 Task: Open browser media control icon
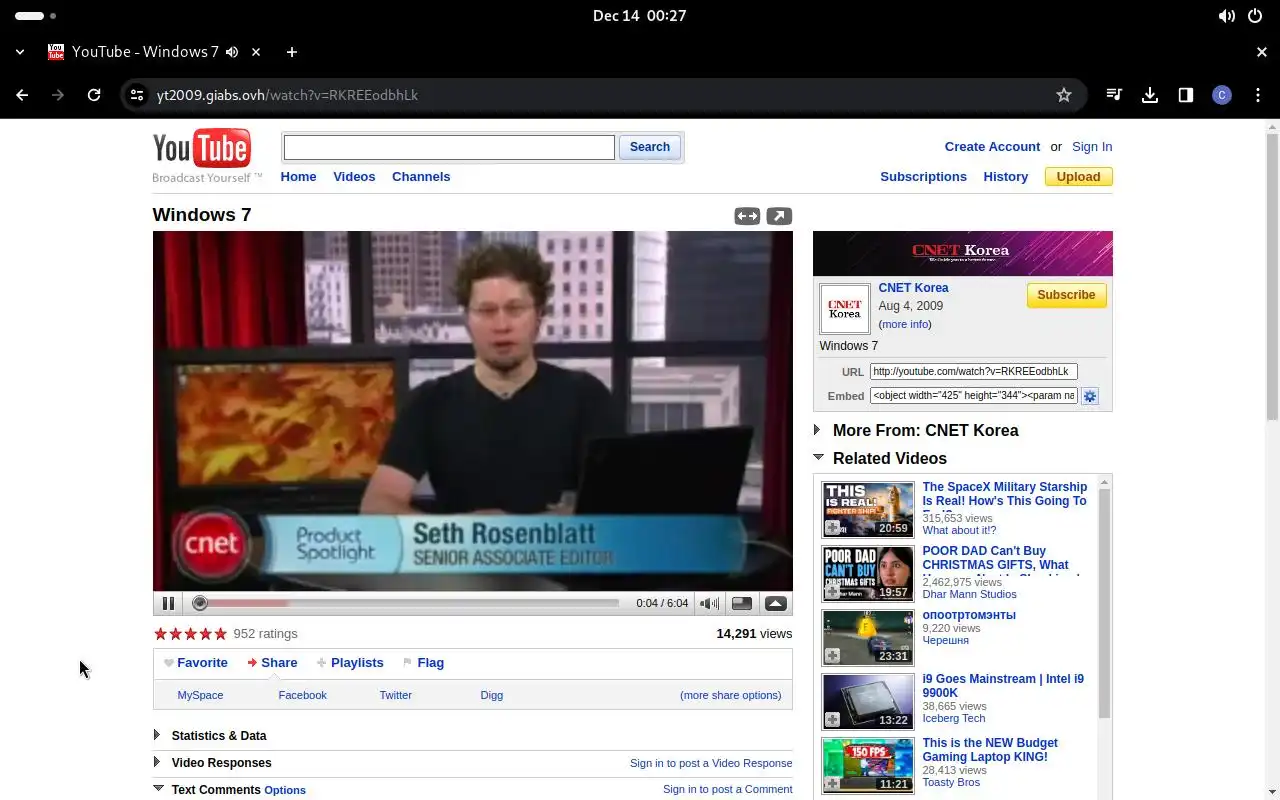pos(1114,95)
